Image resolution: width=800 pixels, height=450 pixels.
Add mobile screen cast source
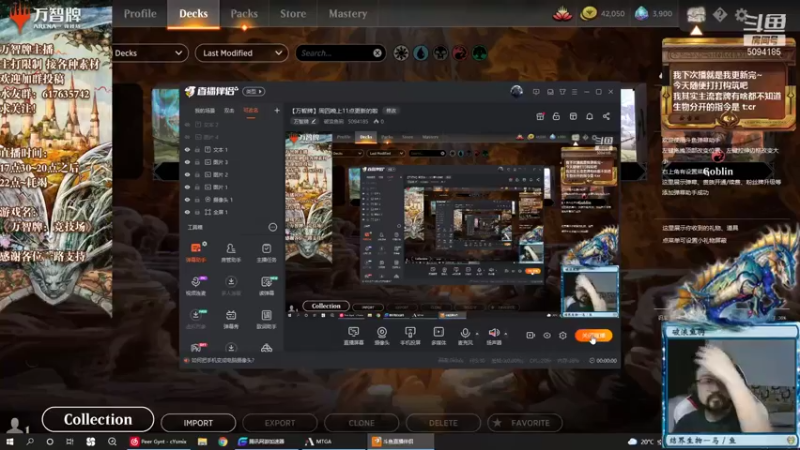pos(410,336)
